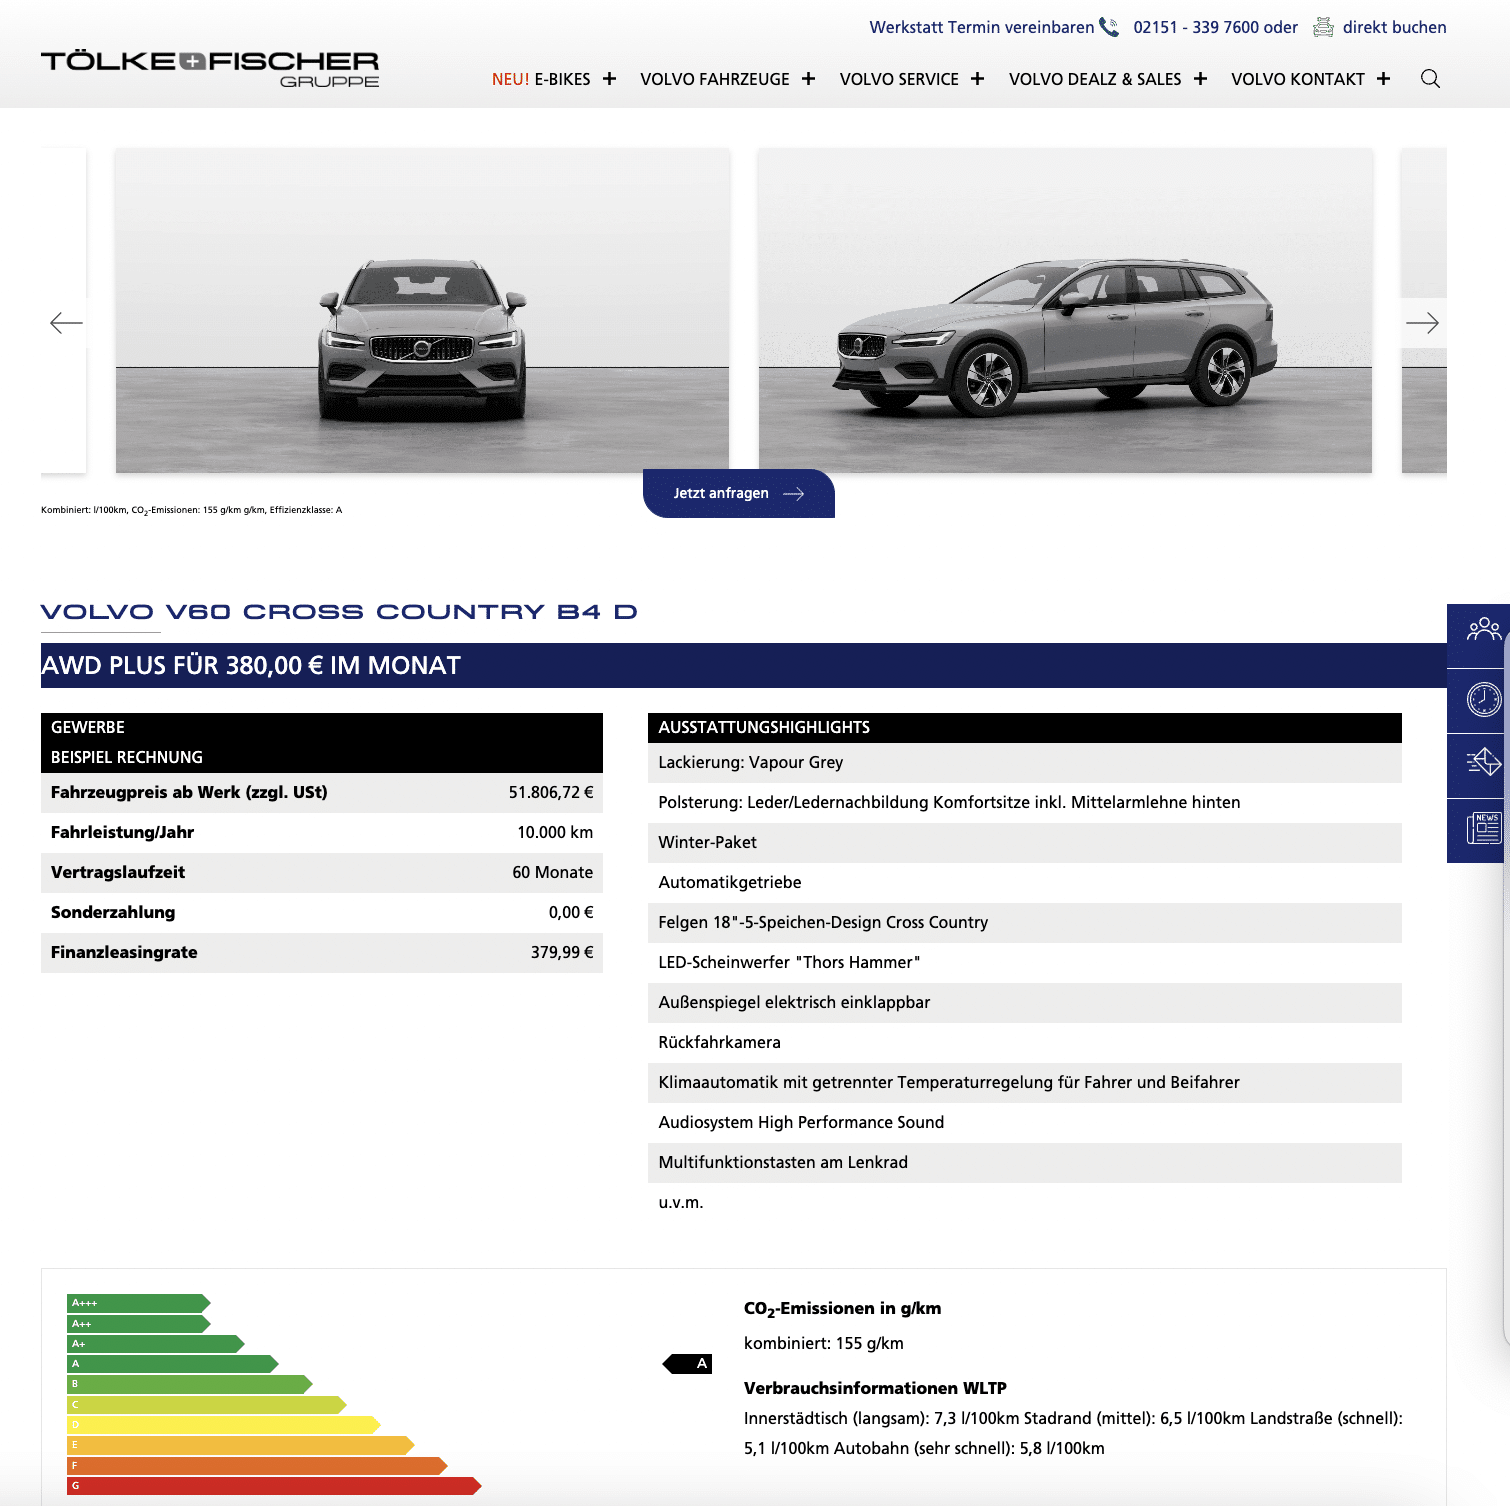Click the Automatikgetriebe row

pos(1025,883)
